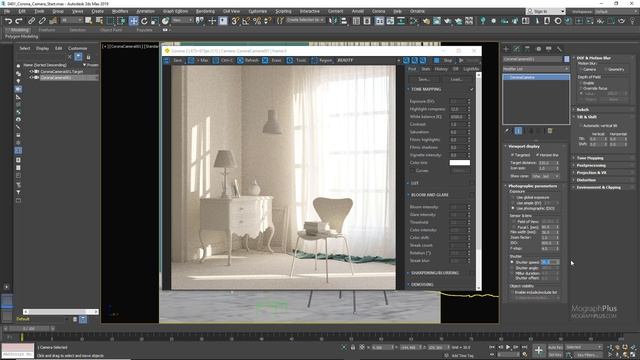Select the Use simple (EV) radio button

click(513, 203)
